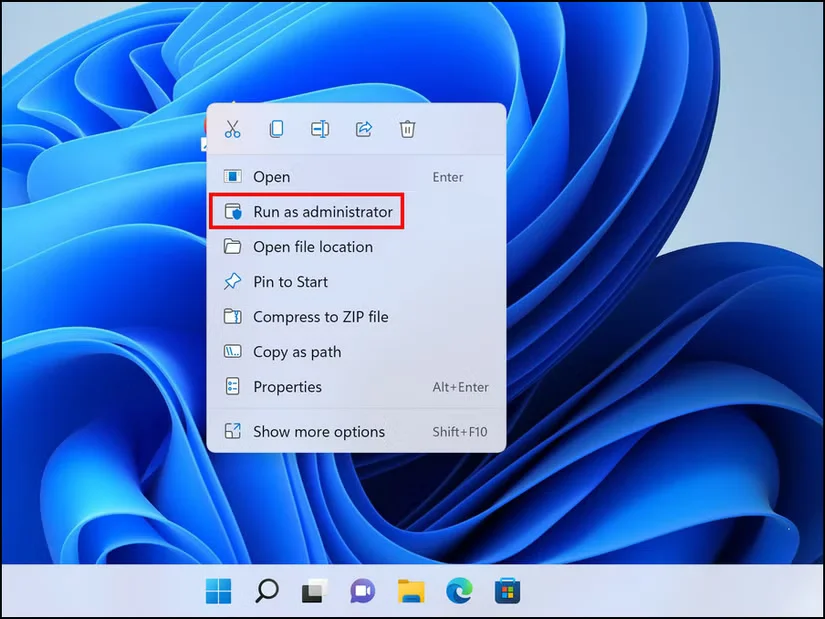Click the Windows Start button
Viewport: 825px width, 619px height.
[220, 591]
